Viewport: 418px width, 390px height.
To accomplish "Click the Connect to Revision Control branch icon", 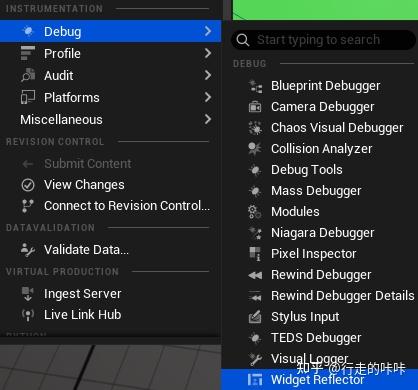I will [x=28, y=206].
